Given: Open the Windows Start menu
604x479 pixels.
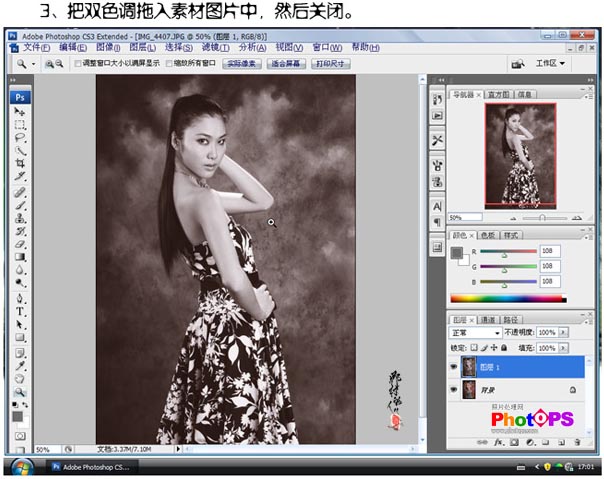Looking at the screenshot, I should pos(20,467).
